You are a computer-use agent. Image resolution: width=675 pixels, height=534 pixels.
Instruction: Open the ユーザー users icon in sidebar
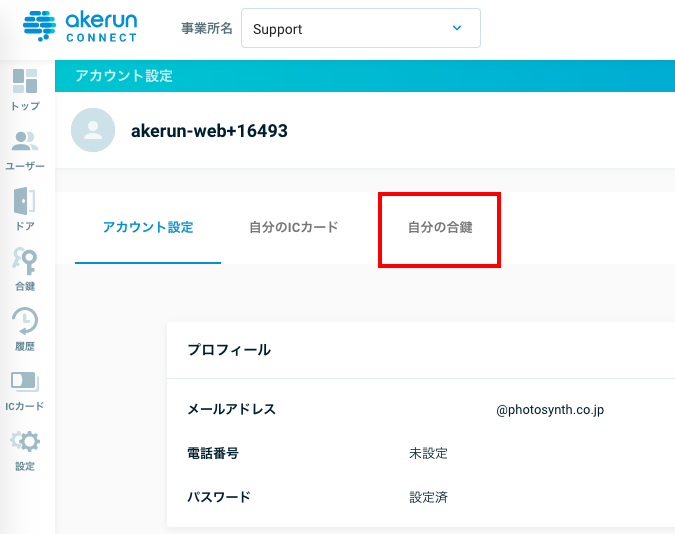[x=25, y=141]
